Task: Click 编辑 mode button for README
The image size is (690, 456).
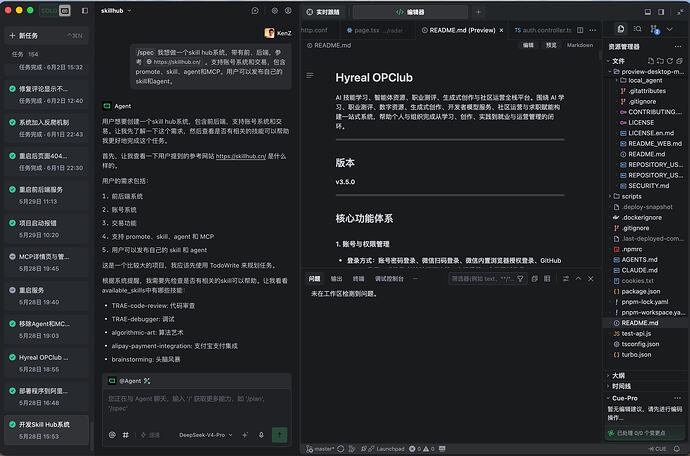Action: pyautogui.click(x=528, y=45)
